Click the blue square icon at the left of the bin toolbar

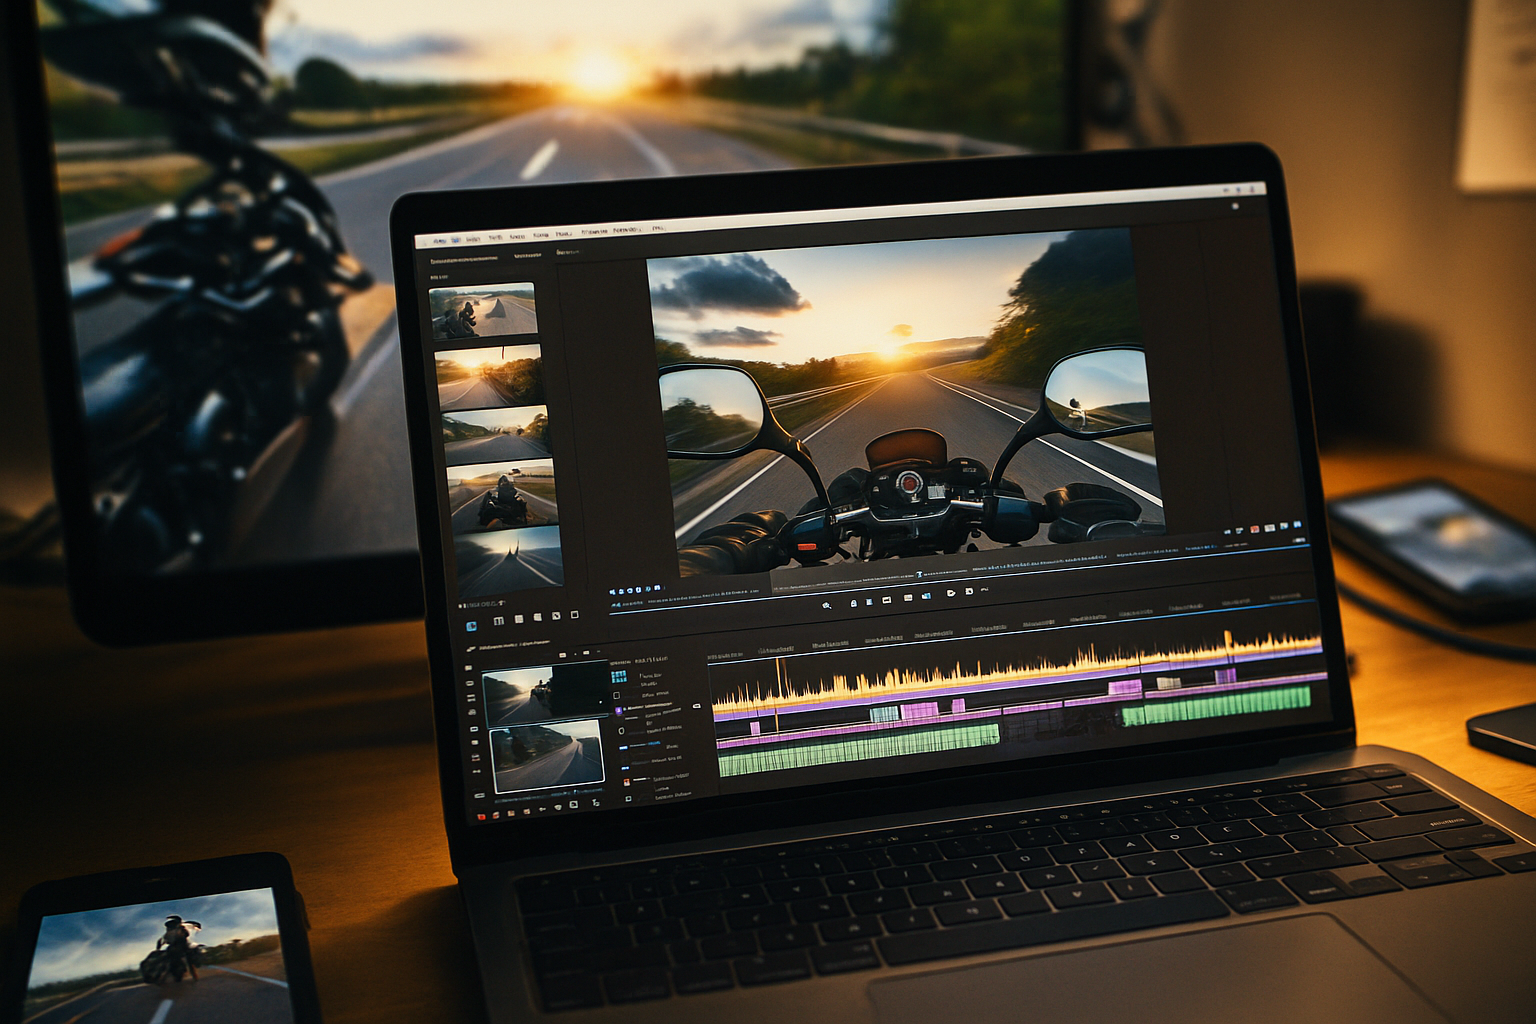[471, 626]
